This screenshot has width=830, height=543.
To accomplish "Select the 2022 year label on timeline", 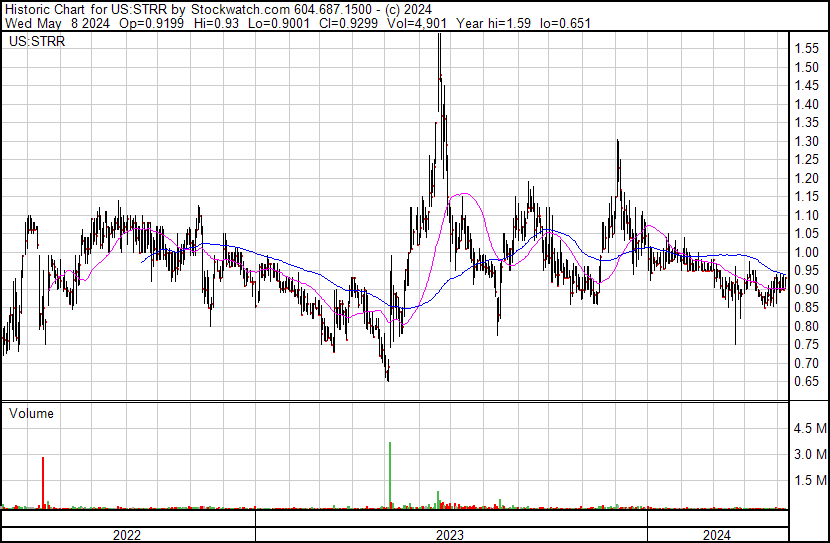I will tap(127, 535).
